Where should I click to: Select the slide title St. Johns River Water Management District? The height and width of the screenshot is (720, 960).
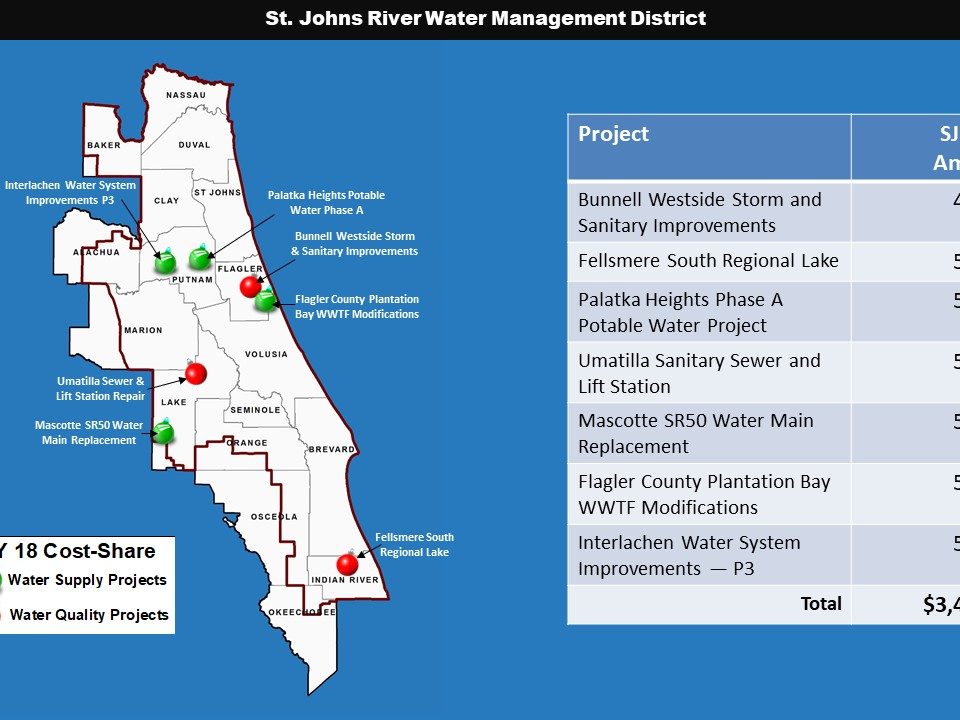[486, 18]
